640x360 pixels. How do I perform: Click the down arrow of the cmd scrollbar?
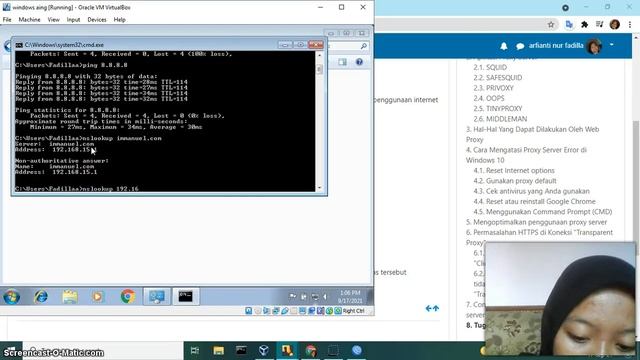[319, 188]
